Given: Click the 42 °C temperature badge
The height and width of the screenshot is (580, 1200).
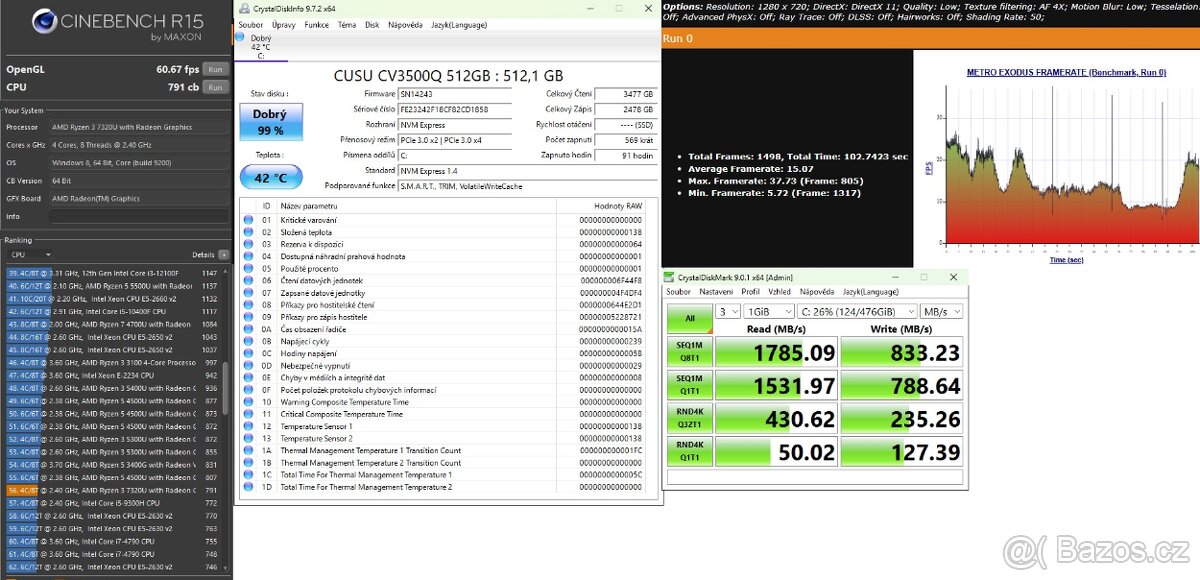Looking at the screenshot, I should [x=268, y=178].
